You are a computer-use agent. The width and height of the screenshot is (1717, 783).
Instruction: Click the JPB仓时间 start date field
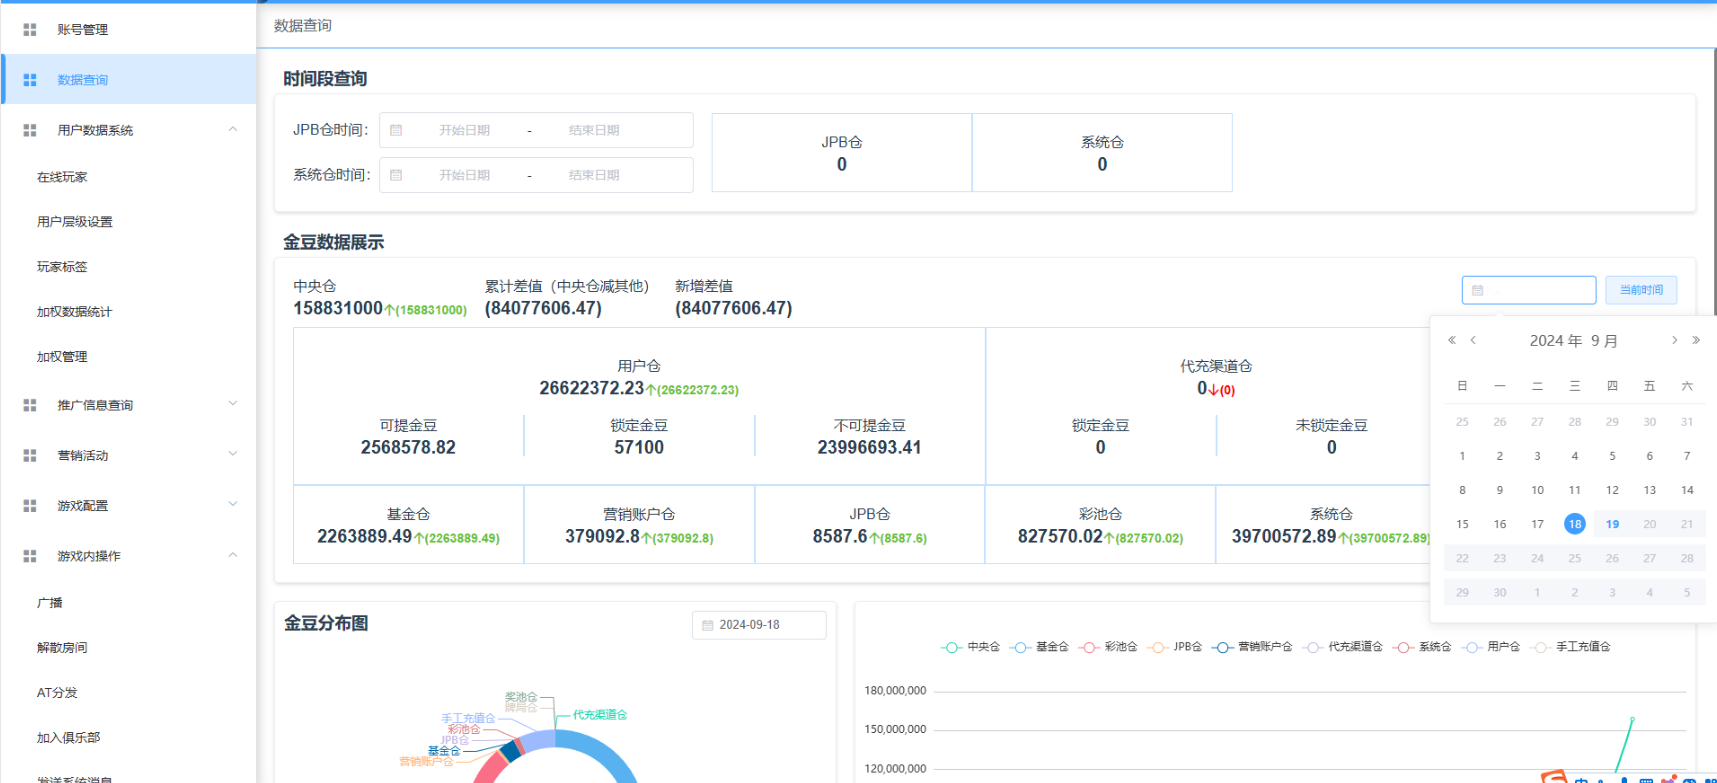(464, 131)
